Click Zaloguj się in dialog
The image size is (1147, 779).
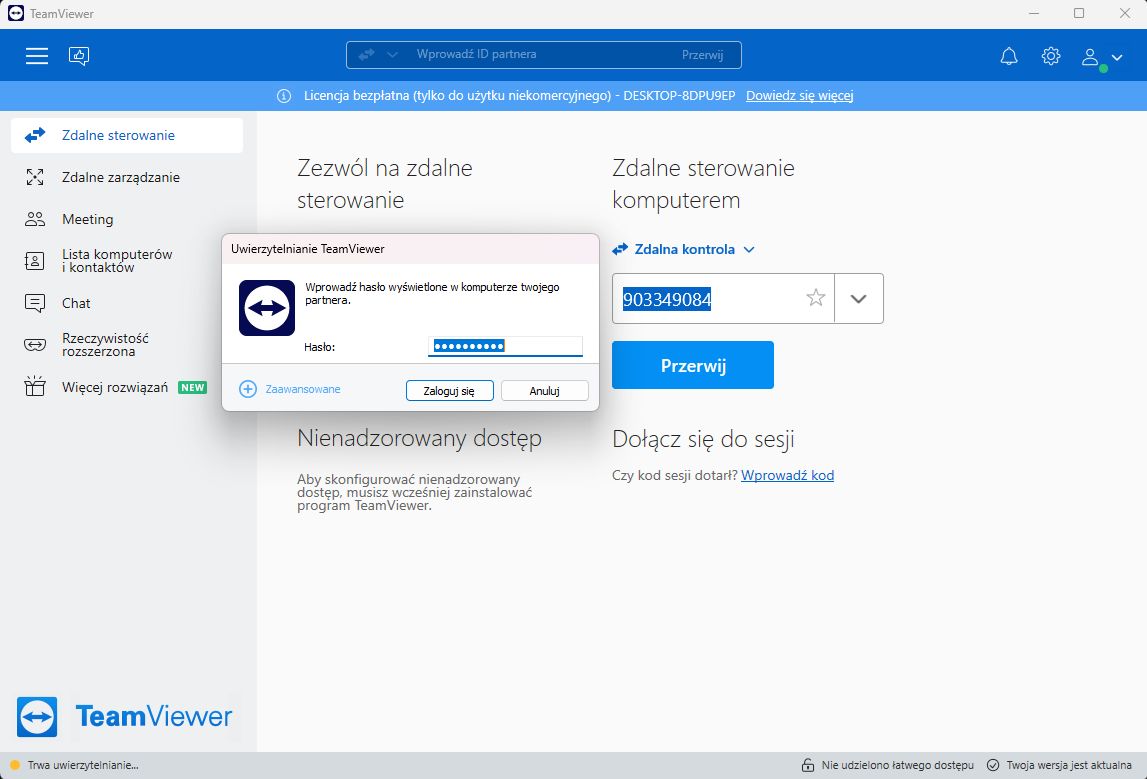(x=449, y=391)
